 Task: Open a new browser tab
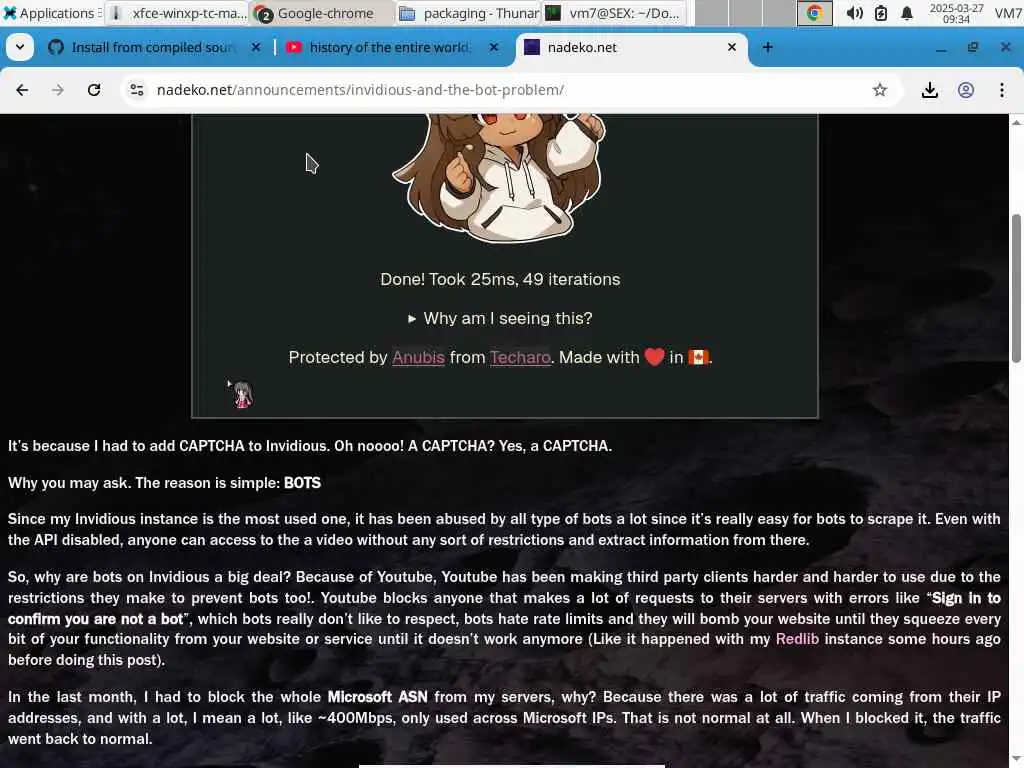(x=768, y=47)
